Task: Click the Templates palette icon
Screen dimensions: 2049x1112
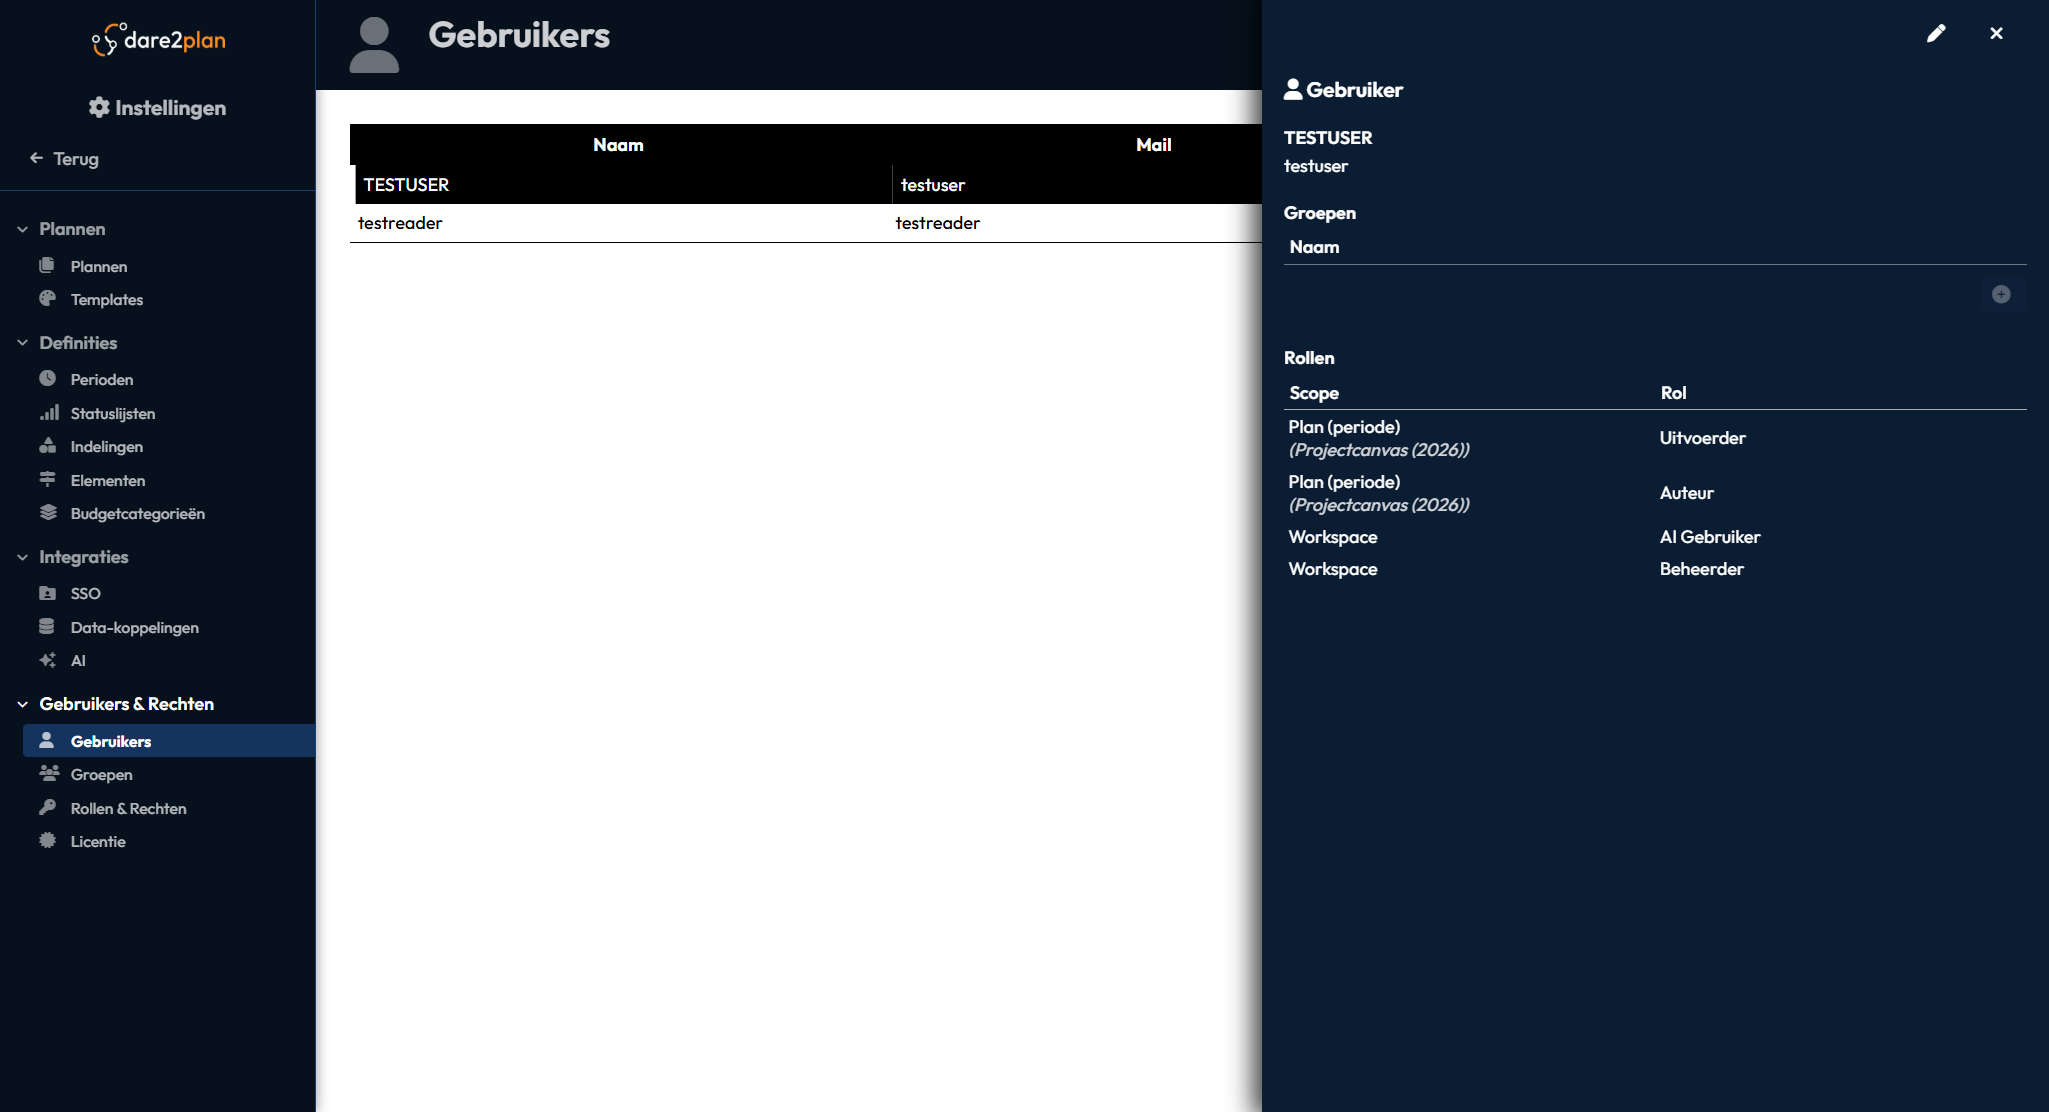Action: click(x=47, y=299)
